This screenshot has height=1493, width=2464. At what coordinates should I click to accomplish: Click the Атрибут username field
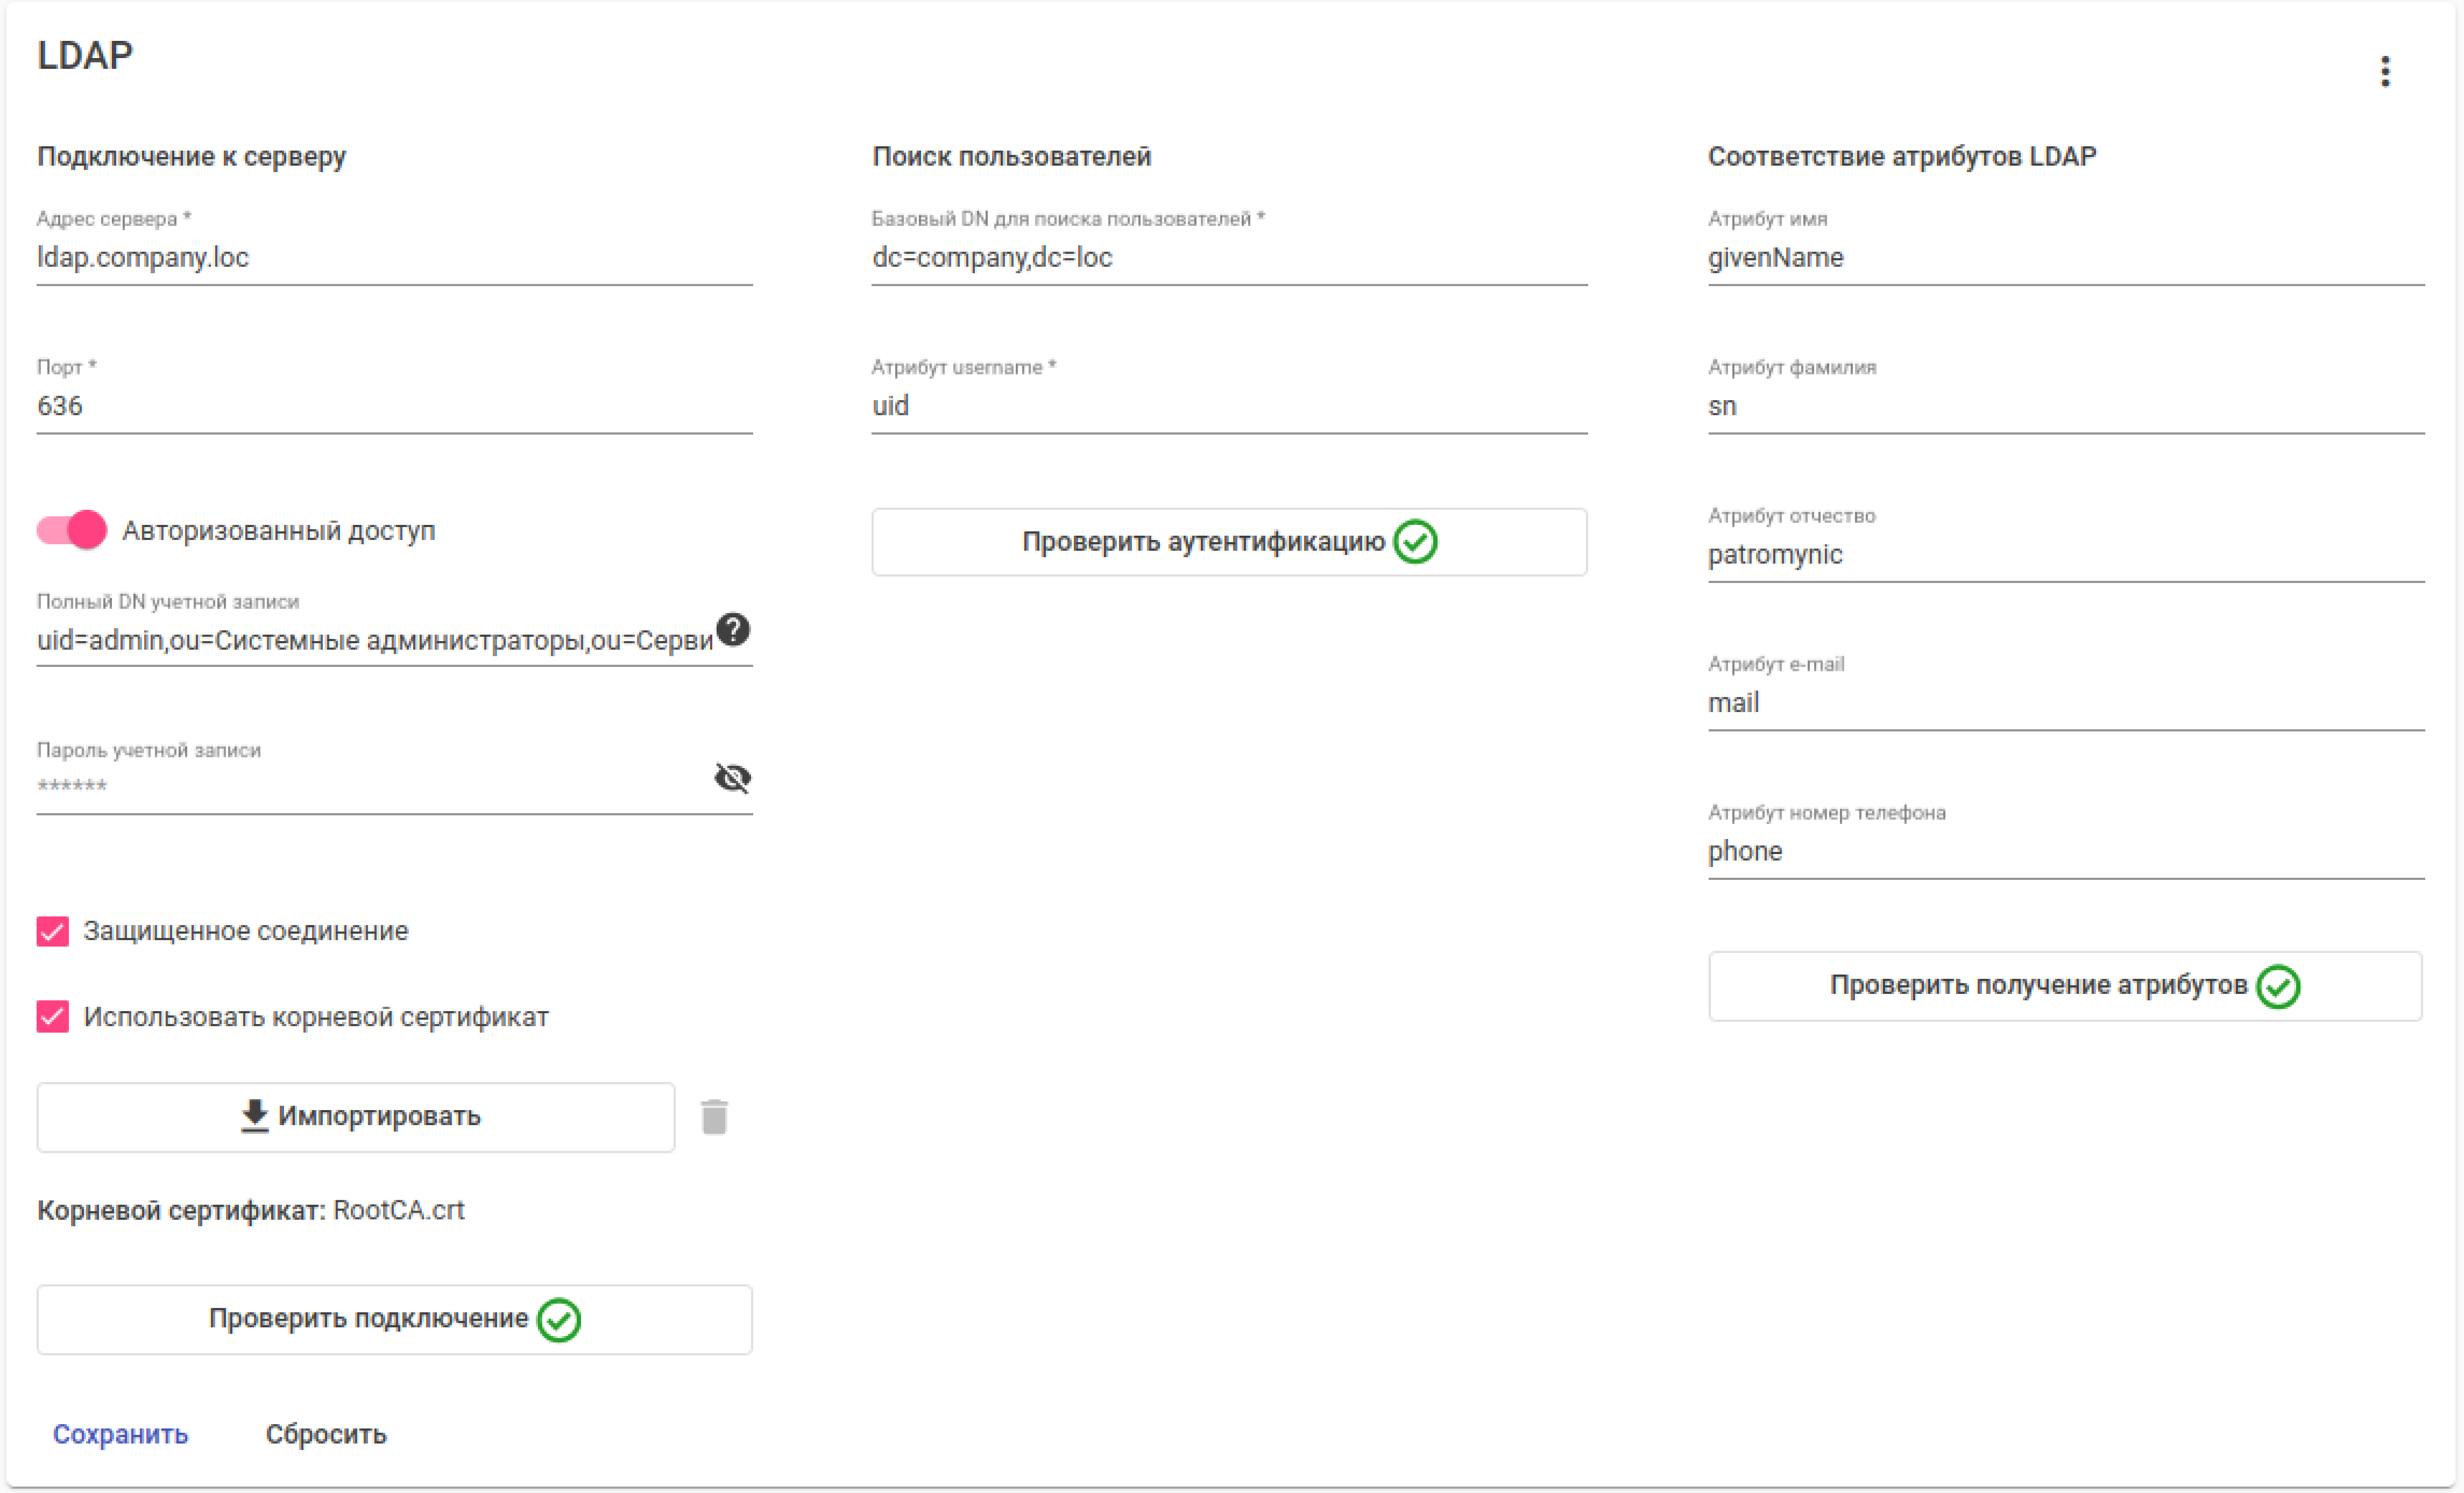coord(1229,406)
